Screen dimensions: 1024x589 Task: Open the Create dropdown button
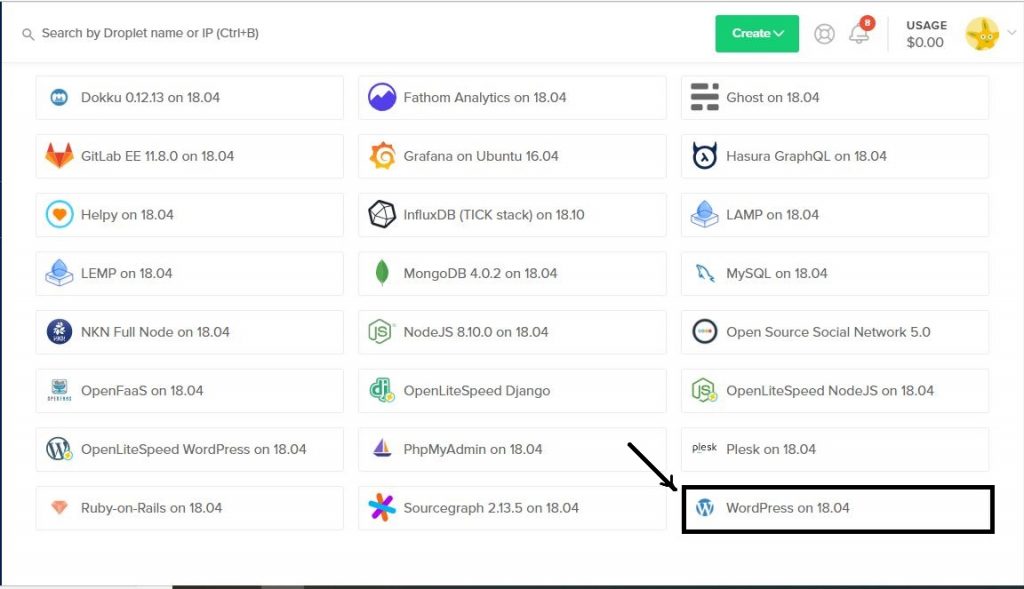[757, 33]
